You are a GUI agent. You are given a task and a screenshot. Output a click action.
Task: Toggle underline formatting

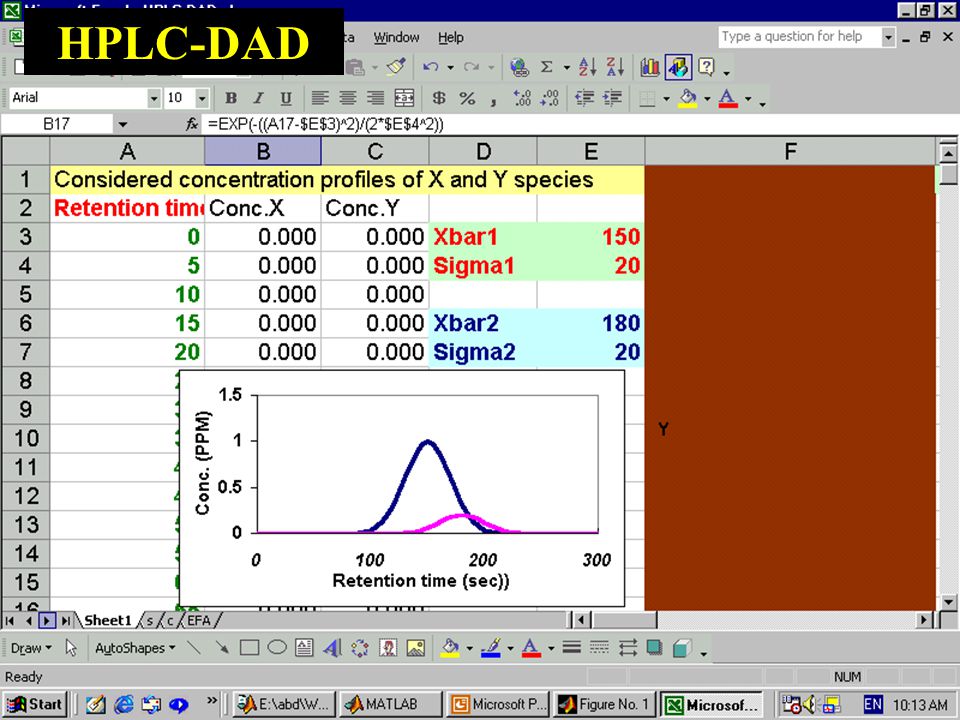[285, 98]
